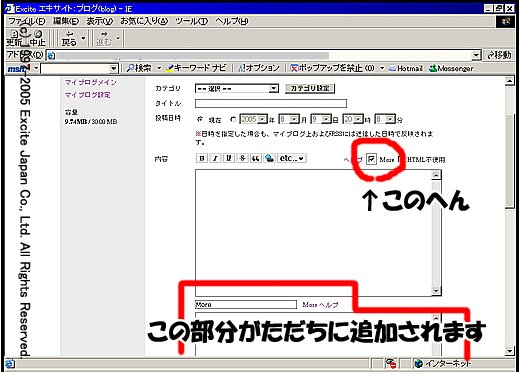The image size is (521, 374).
Task: Open the etc.. formatting dropdown
Action: [292, 158]
